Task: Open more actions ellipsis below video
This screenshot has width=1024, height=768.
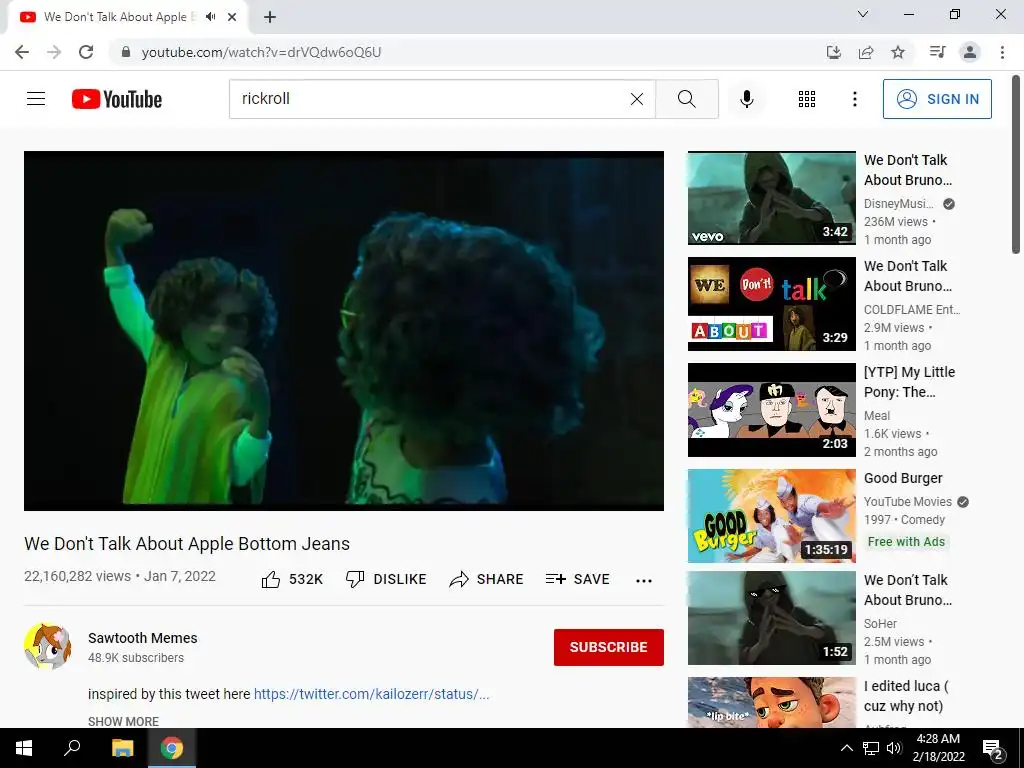Action: pyautogui.click(x=644, y=581)
